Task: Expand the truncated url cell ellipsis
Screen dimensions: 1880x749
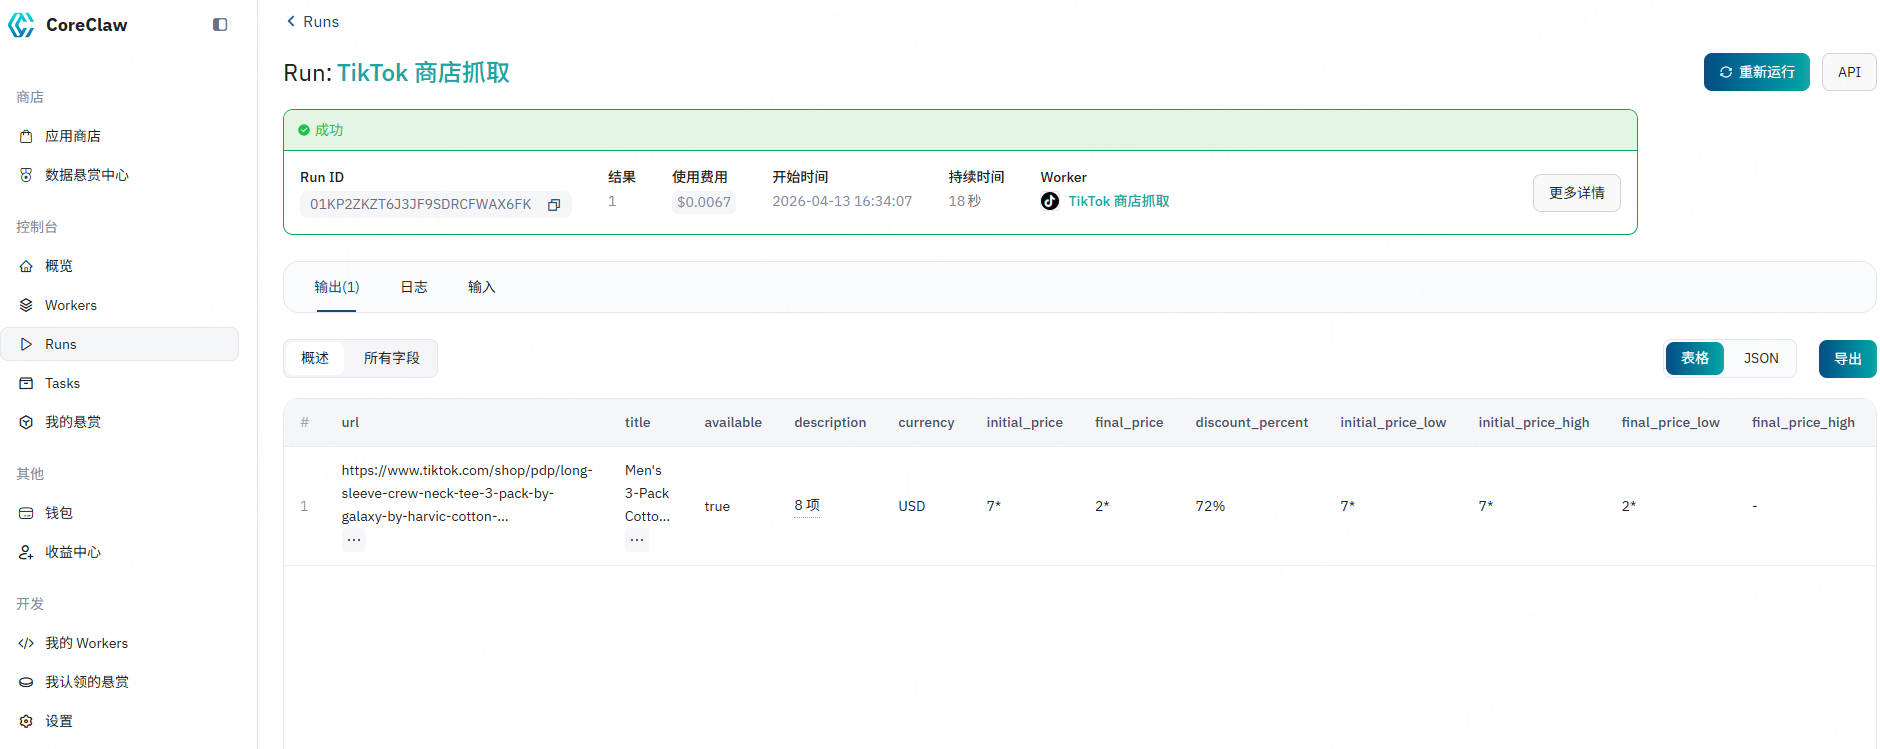Action: 354,540
